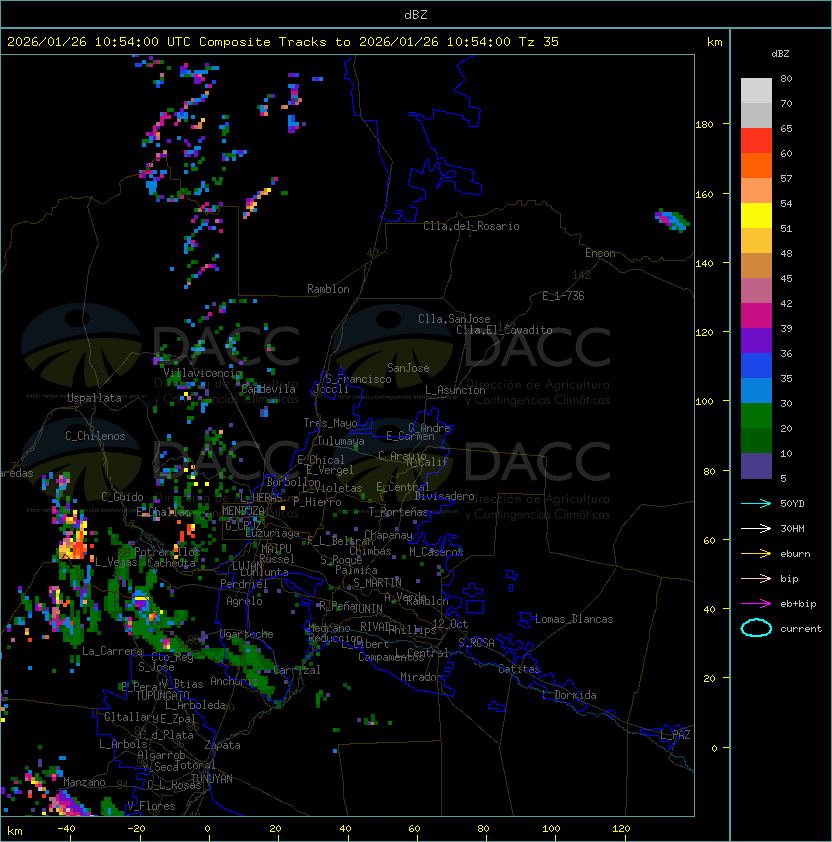
Task: Click the Potrerillos location label
Action: 167,552
